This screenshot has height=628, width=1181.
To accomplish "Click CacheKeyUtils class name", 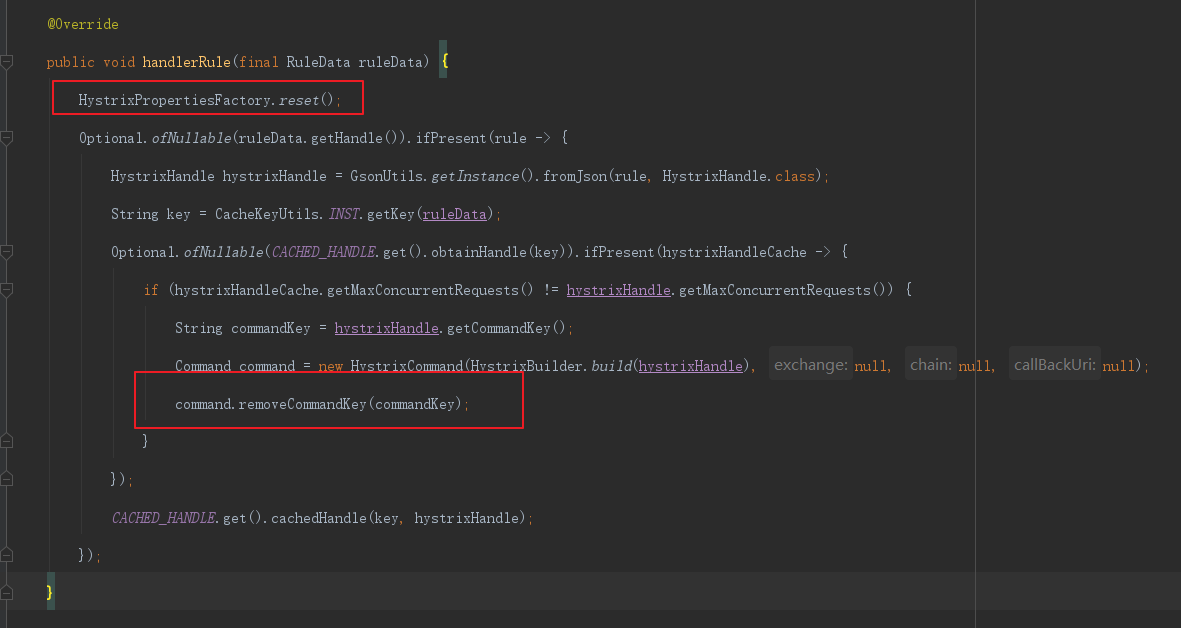I will (268, 215).
